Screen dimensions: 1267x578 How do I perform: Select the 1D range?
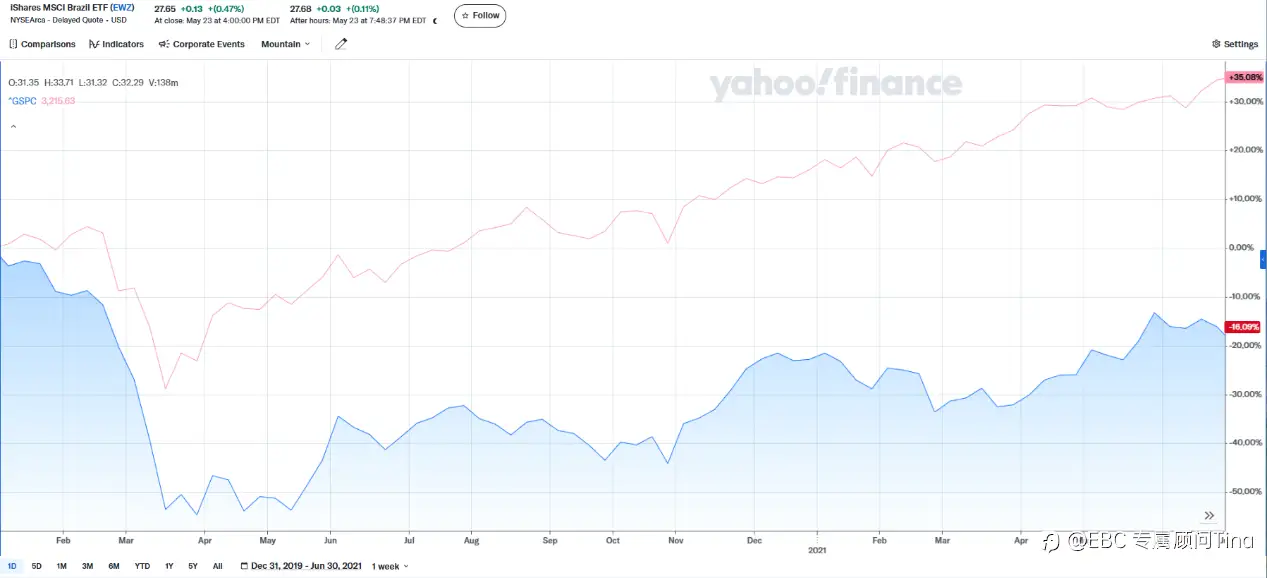coord(12,566)
